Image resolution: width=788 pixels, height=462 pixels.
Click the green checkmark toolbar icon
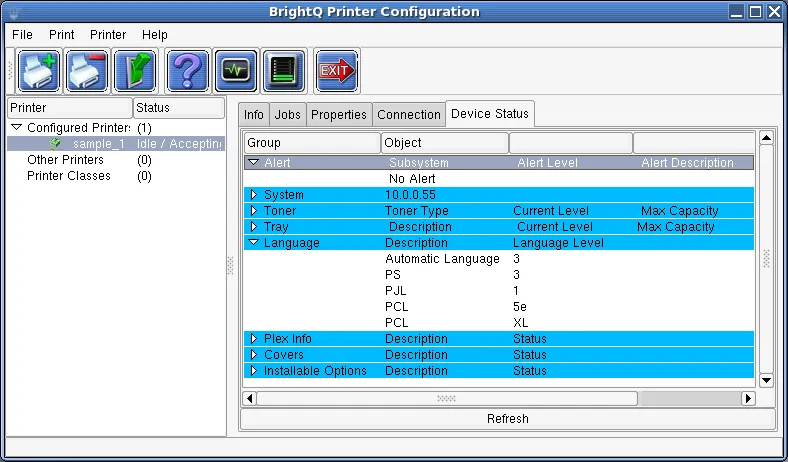coord(135,71)
